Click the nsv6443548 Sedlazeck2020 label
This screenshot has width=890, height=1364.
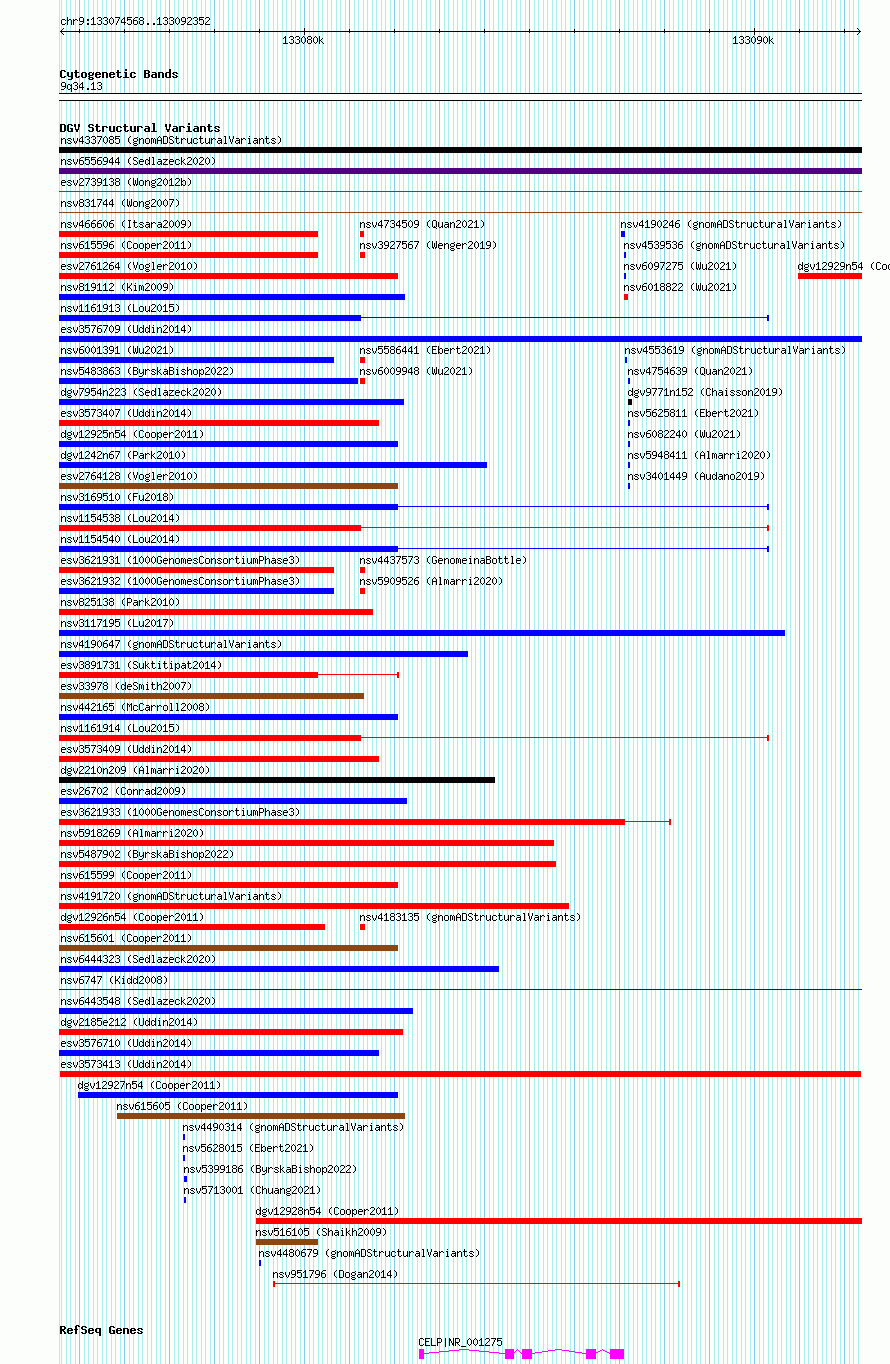138,1001
